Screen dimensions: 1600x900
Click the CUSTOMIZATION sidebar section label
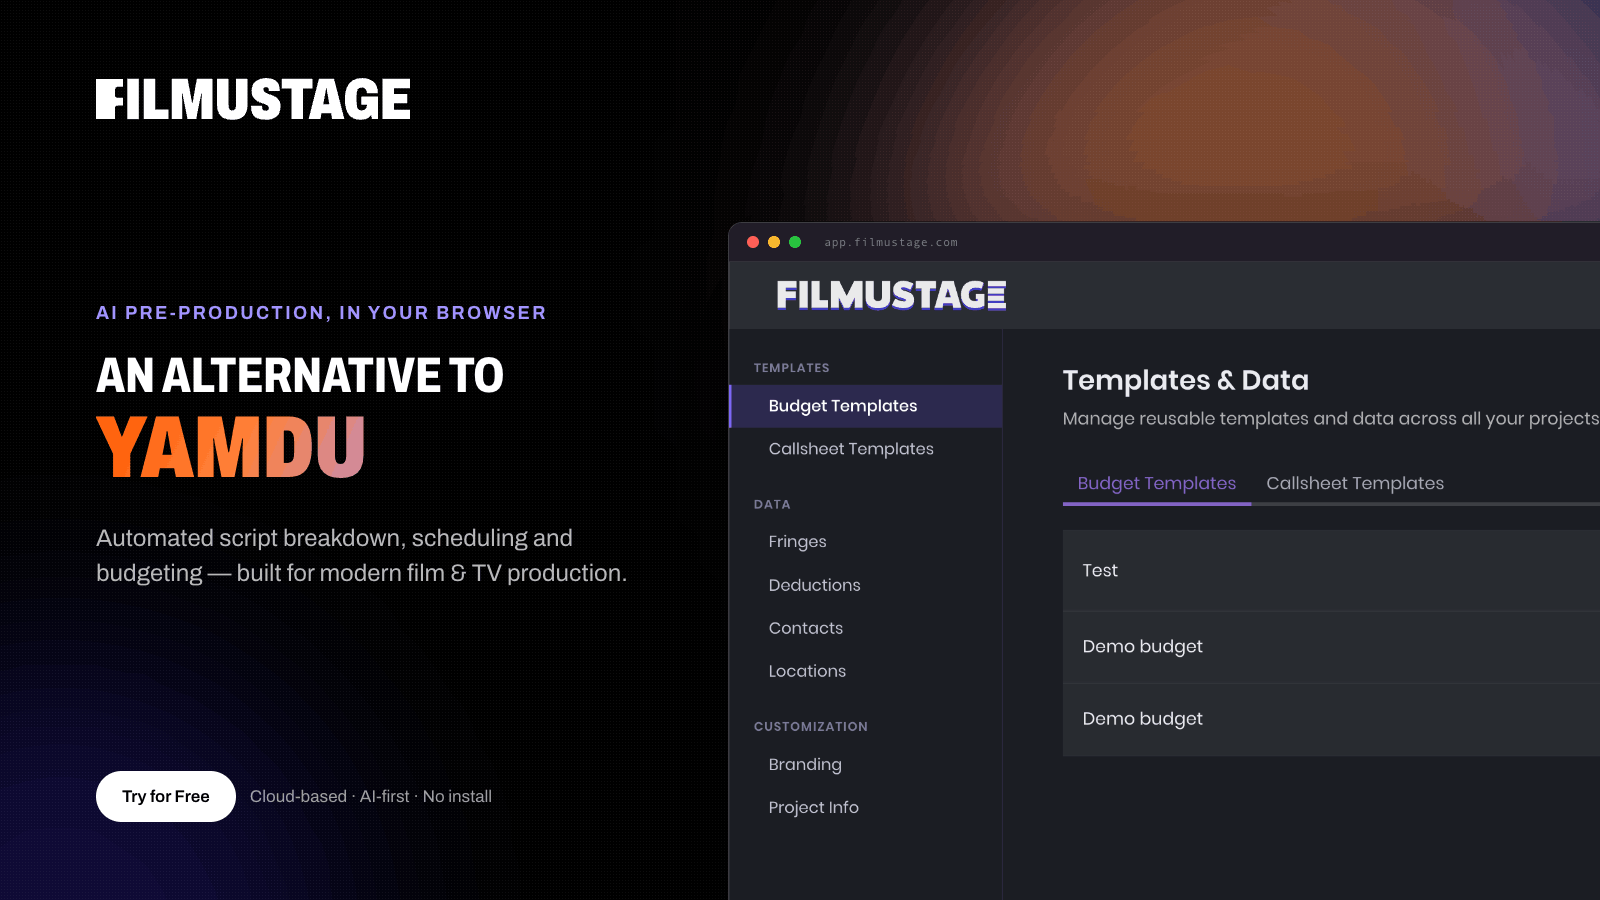(x=811, y=727)
